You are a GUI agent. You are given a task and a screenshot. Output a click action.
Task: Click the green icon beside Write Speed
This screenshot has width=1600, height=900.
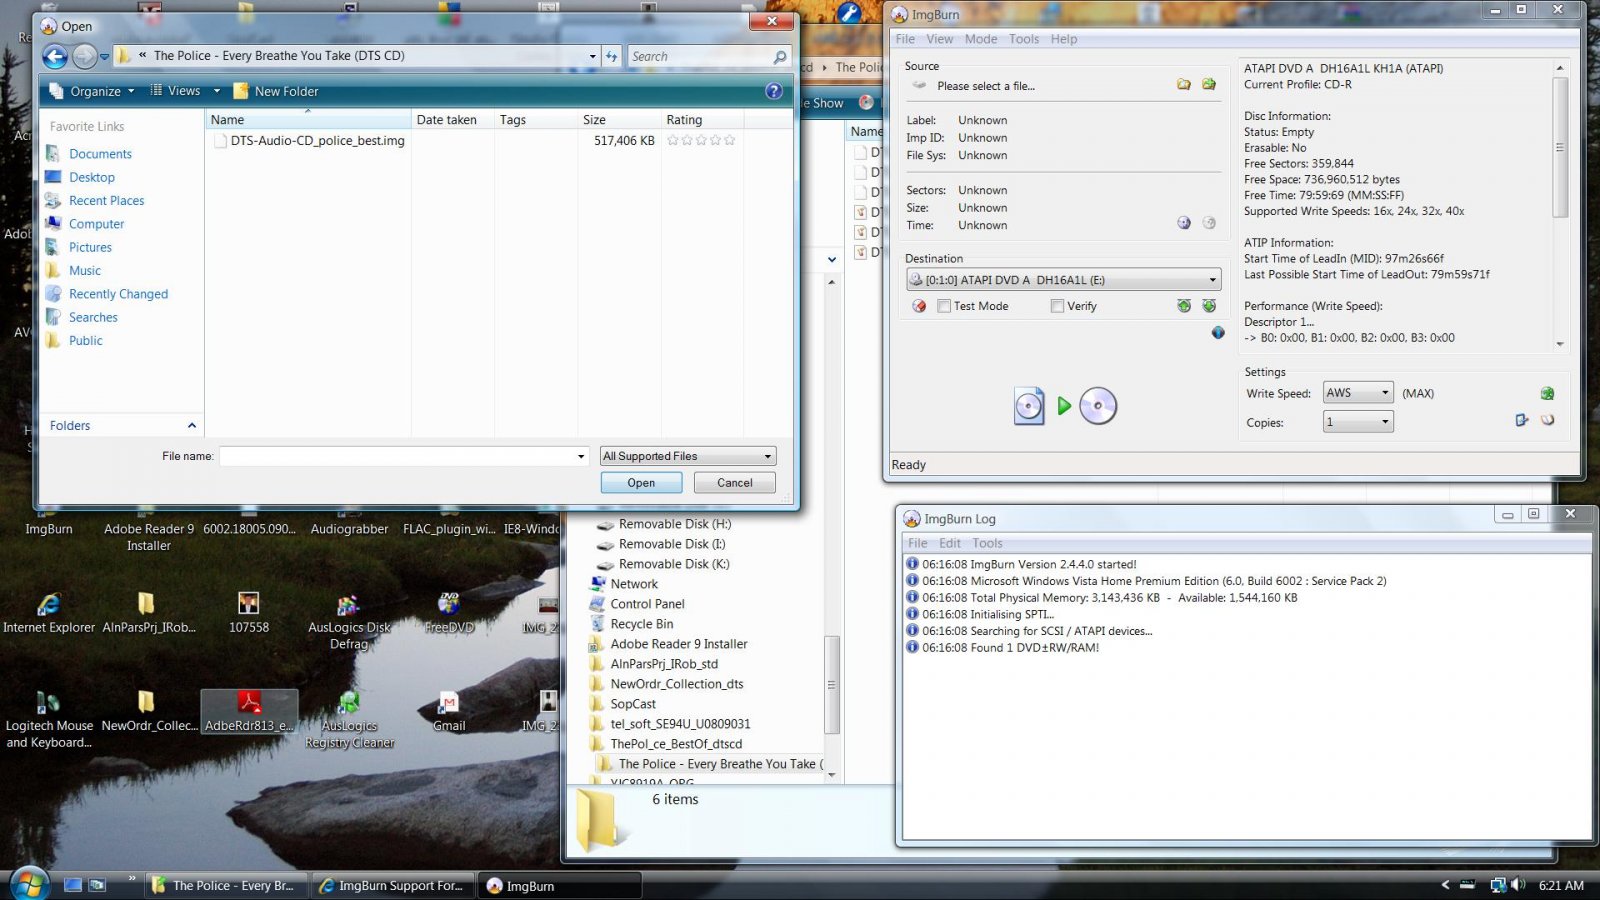1547,393
